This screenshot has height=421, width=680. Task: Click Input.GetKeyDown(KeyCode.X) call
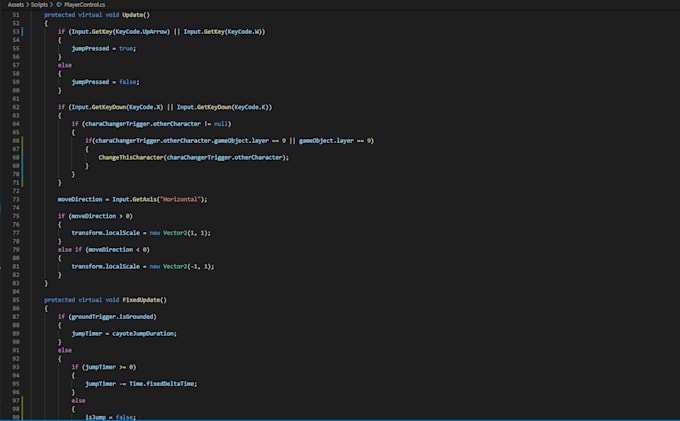coord(117,107)
